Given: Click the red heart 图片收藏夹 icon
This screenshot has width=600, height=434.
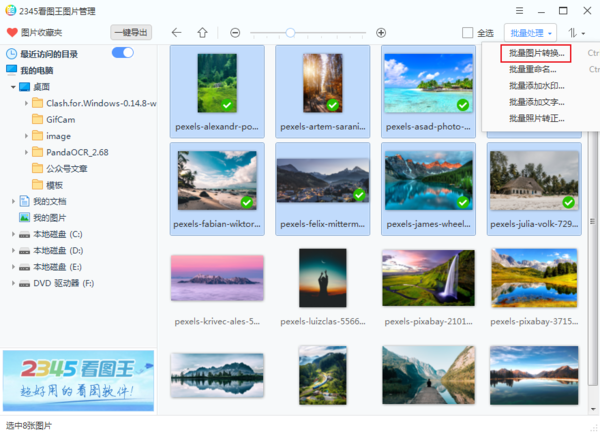Looking at the screenshot, I should coord(12,32).
